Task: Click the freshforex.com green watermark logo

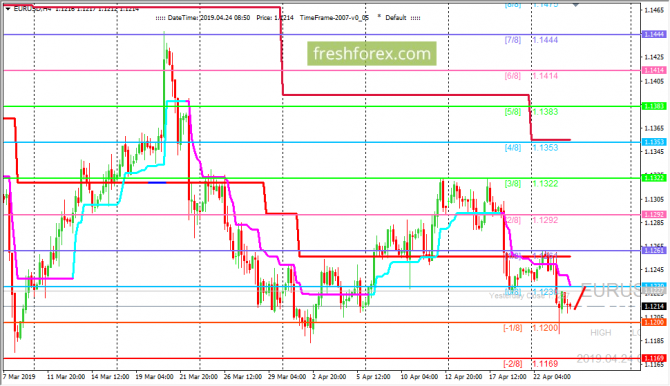Action: click(x=372, y=53)
